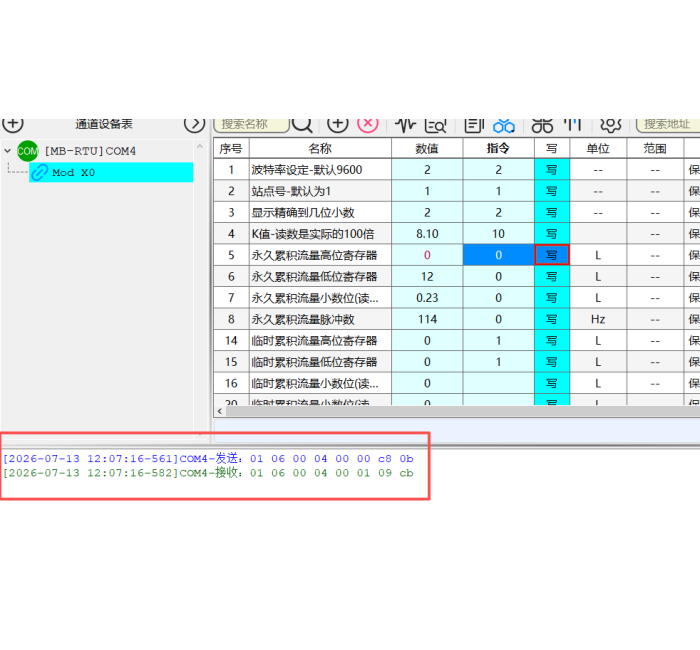Click the 写 button for 永久累积流量低位寄存器 row
700x650 pixels.
(x=552, y=276)
